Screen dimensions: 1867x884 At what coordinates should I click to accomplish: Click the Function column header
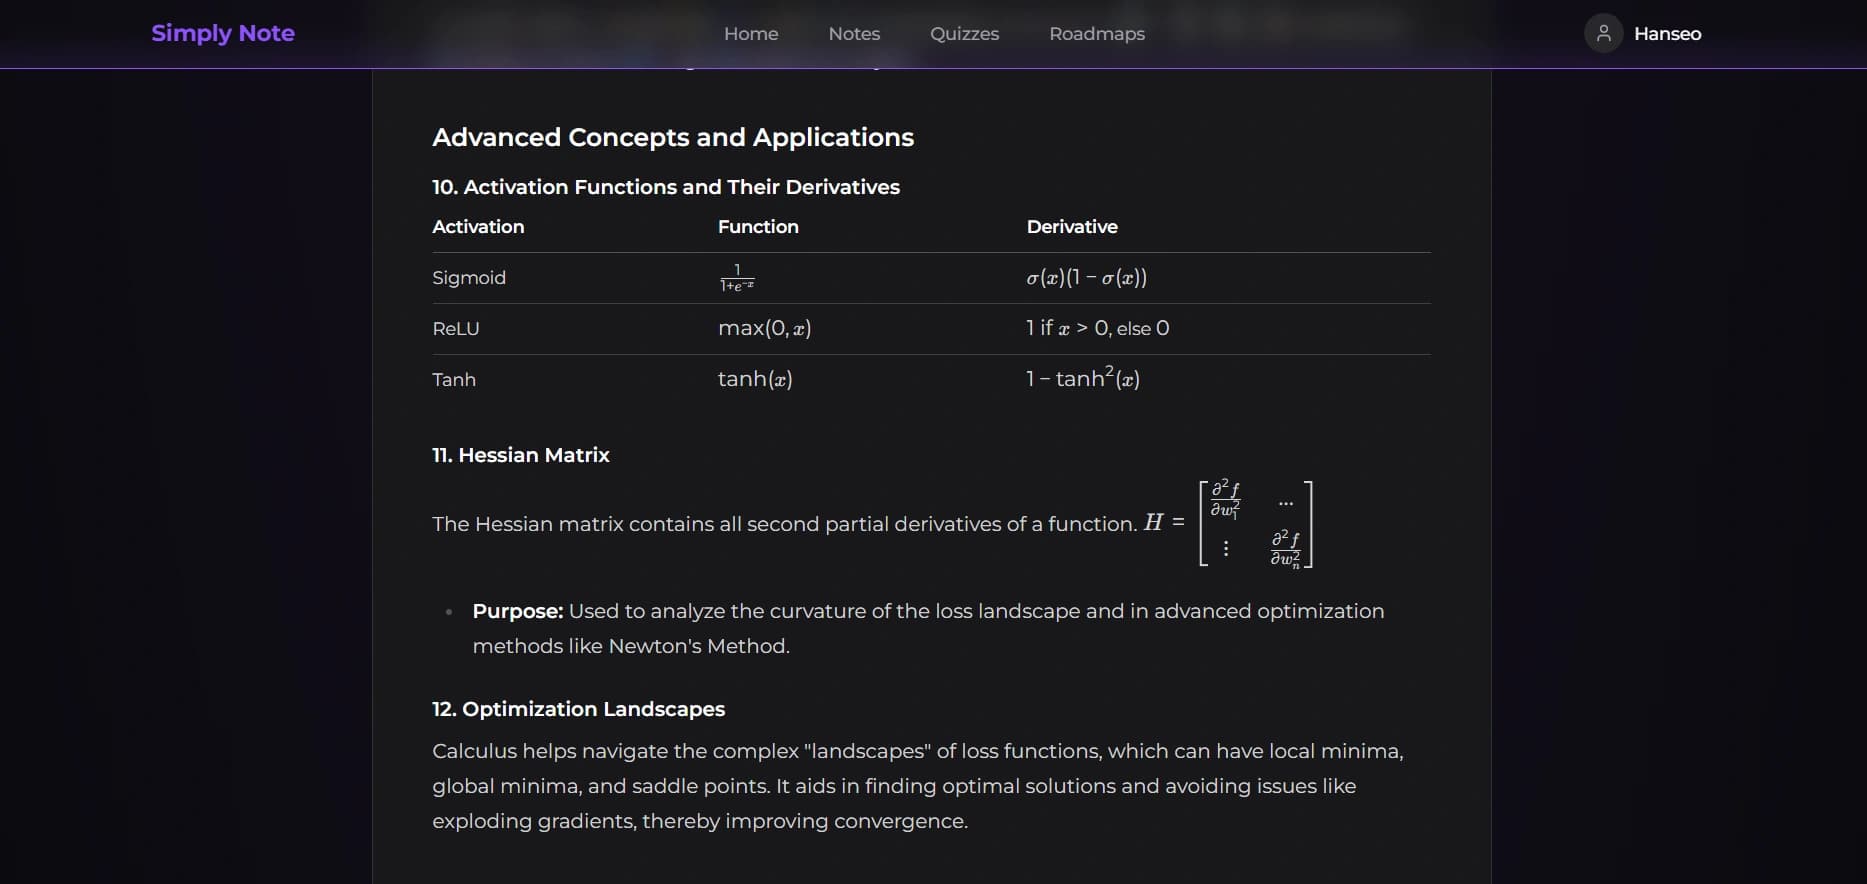[x=757, y=227]
